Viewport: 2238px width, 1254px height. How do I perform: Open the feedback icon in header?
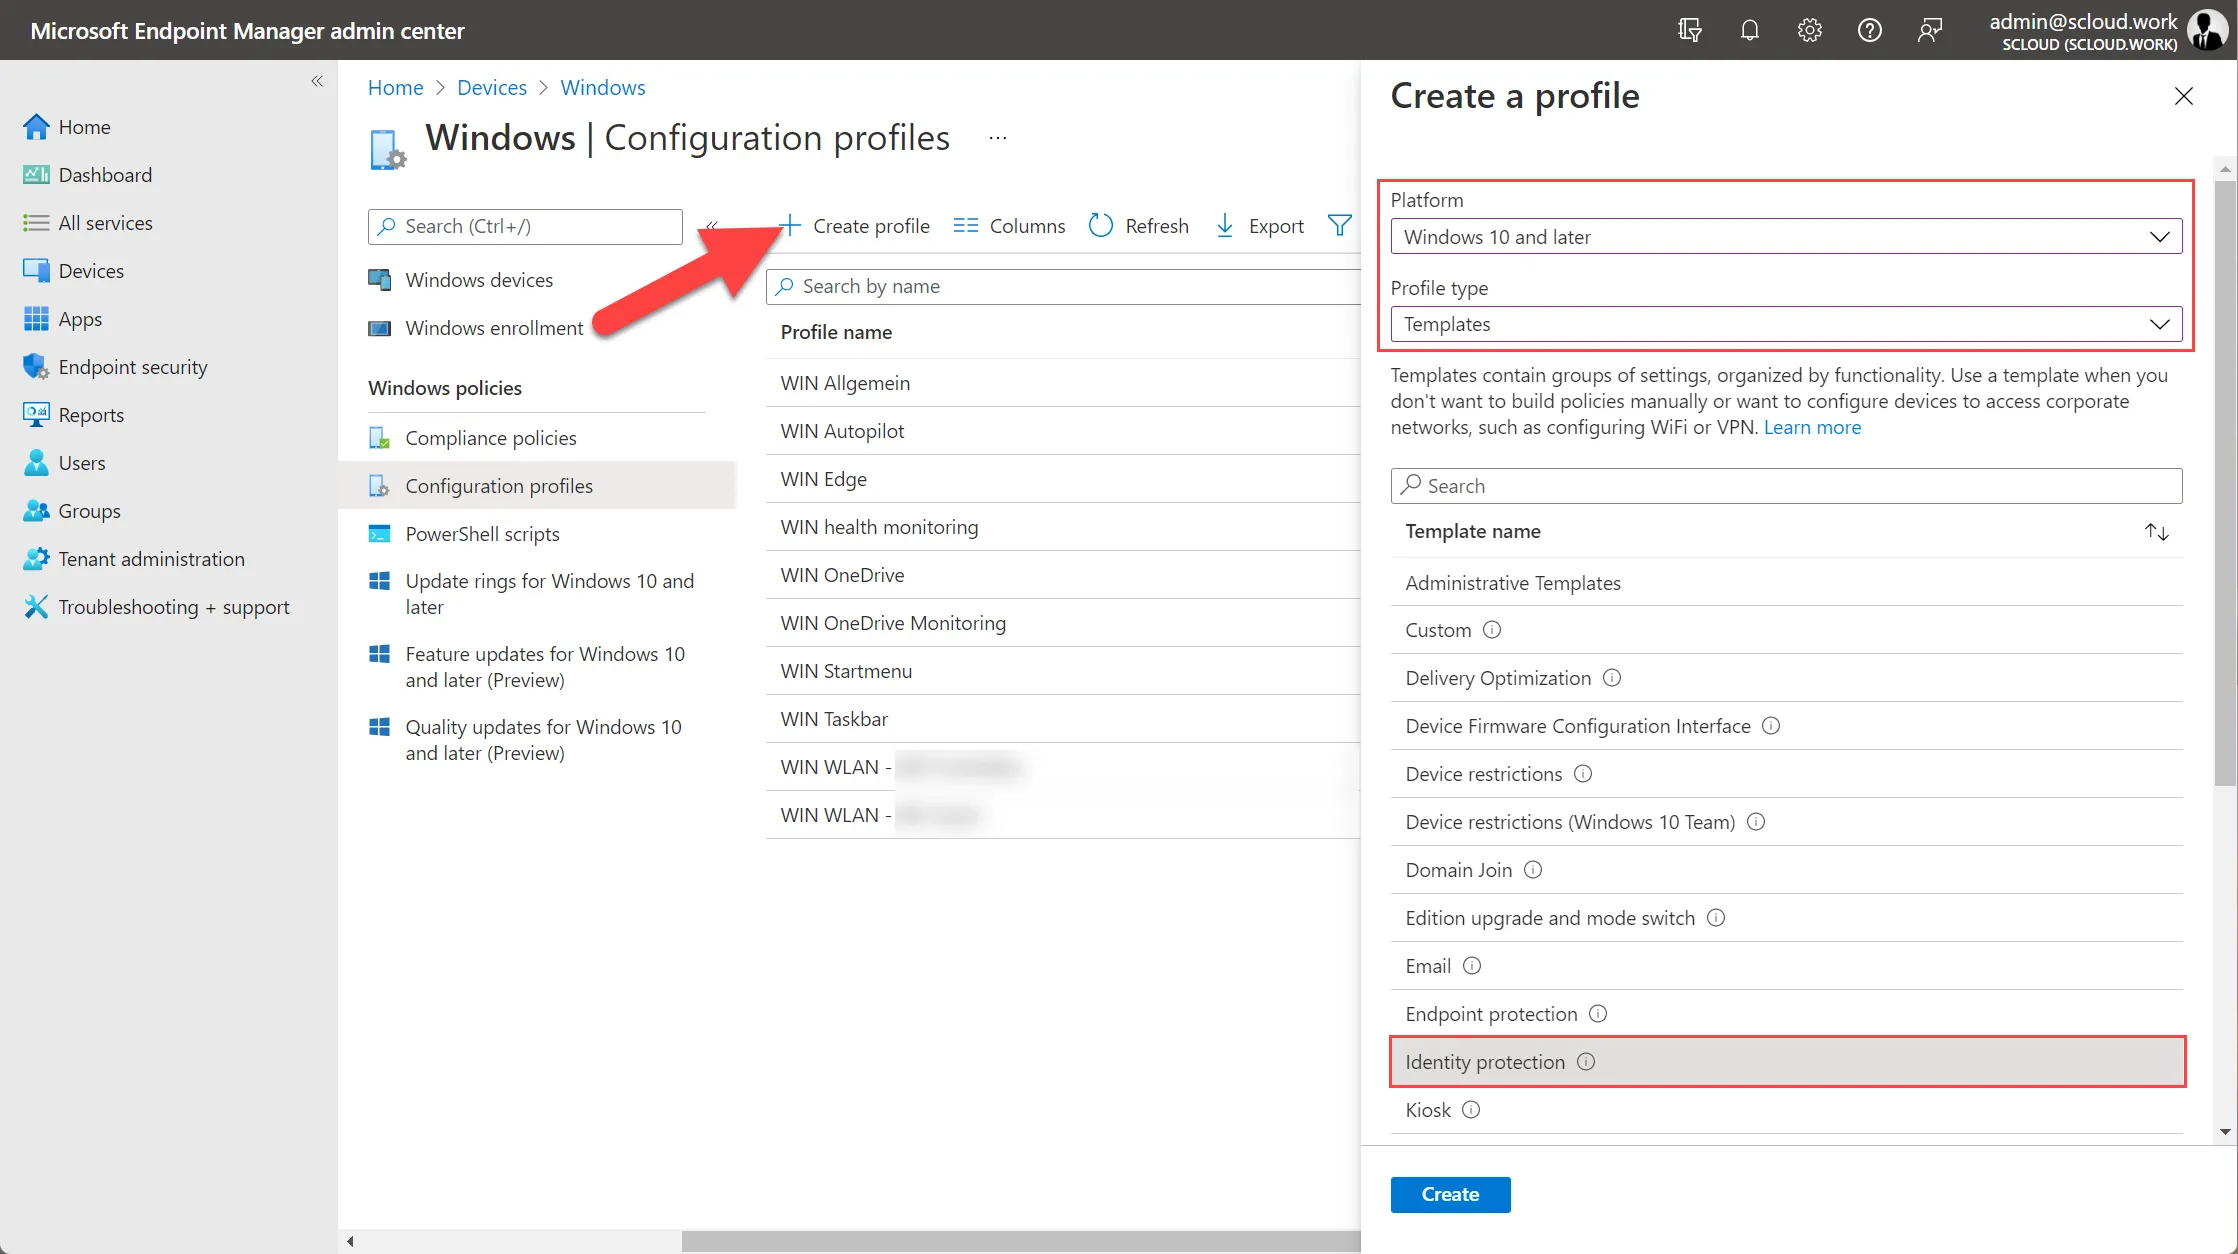(x=1930, y=30)
